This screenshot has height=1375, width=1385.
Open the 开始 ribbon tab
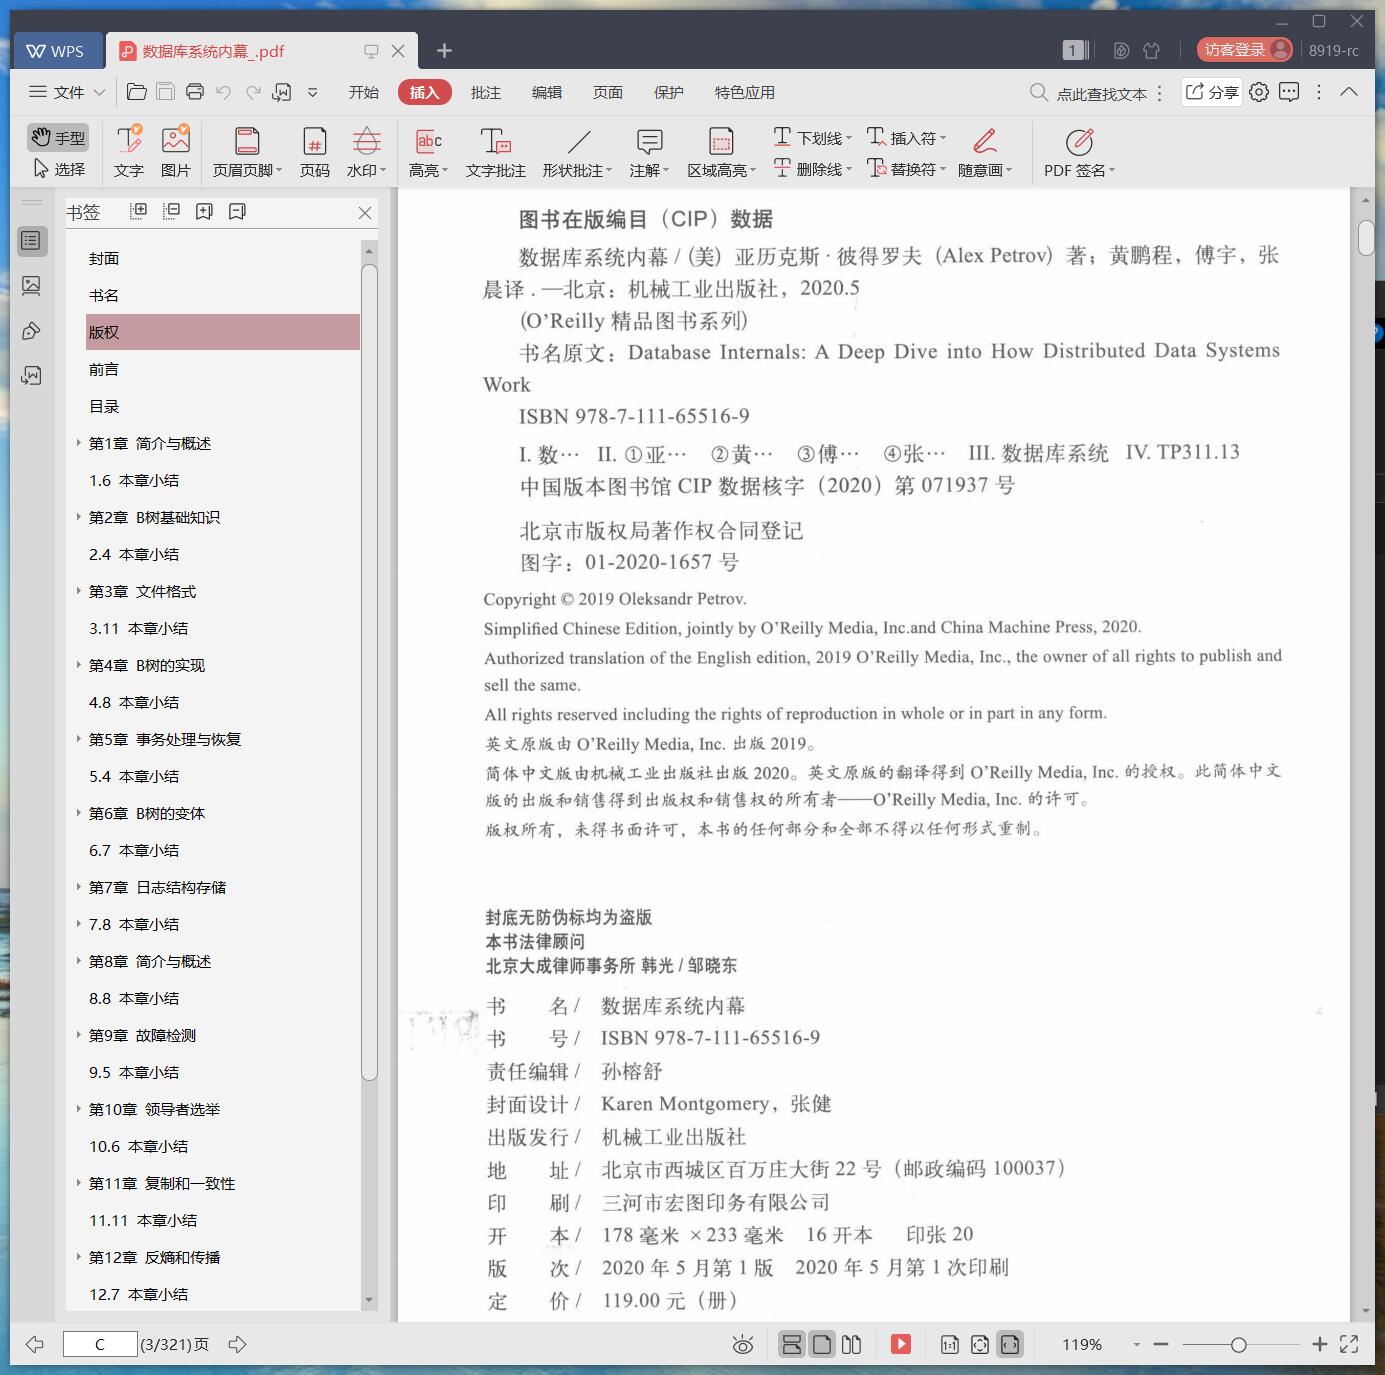click(x=364, y=92)
